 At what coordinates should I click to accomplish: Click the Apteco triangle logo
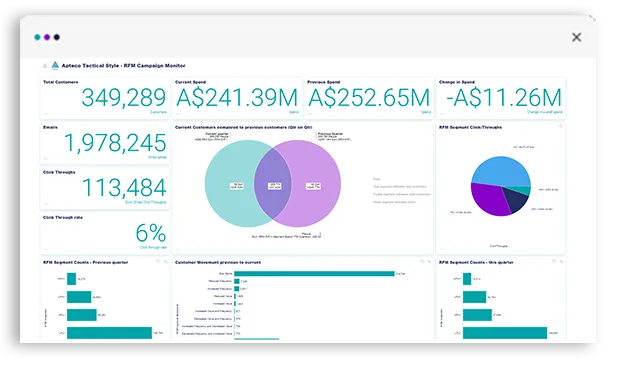point(55,65)
